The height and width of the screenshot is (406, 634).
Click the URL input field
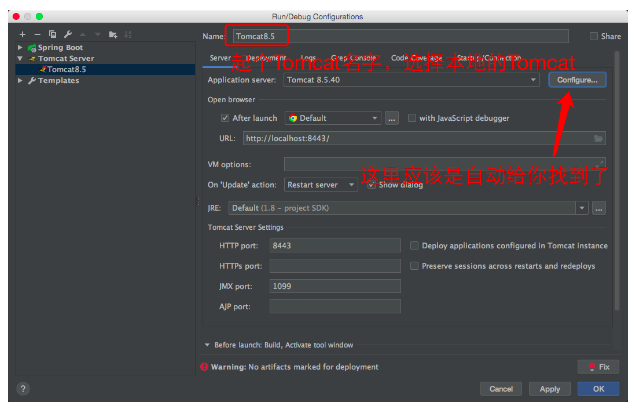pos(424,138)
